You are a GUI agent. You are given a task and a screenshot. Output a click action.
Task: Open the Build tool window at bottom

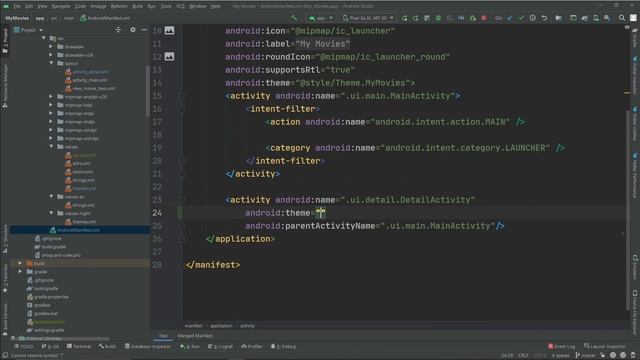tap(107, 347)
